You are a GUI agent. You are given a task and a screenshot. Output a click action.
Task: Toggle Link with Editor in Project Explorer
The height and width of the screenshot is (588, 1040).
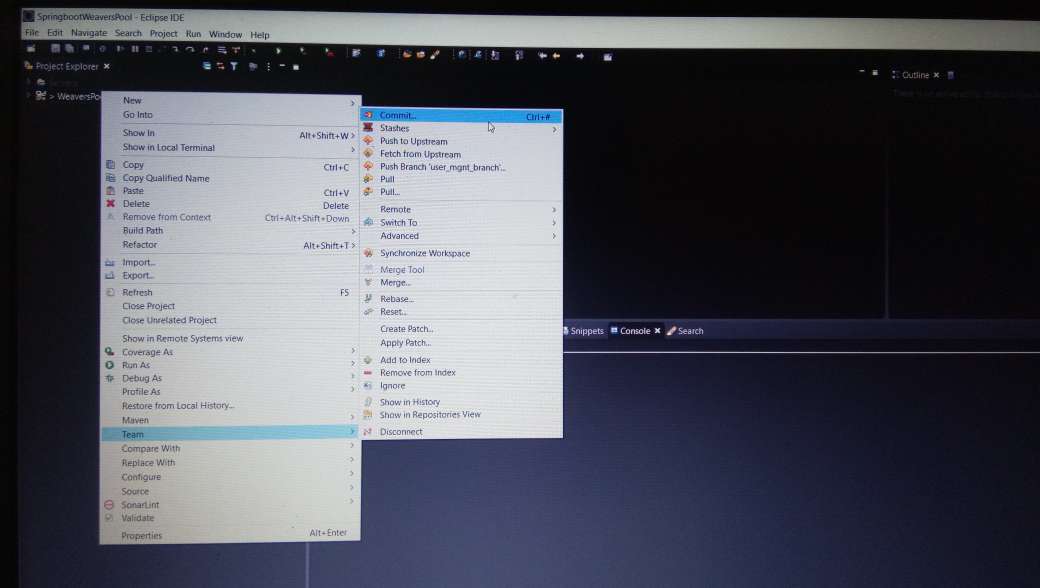[x=220, y=66]
